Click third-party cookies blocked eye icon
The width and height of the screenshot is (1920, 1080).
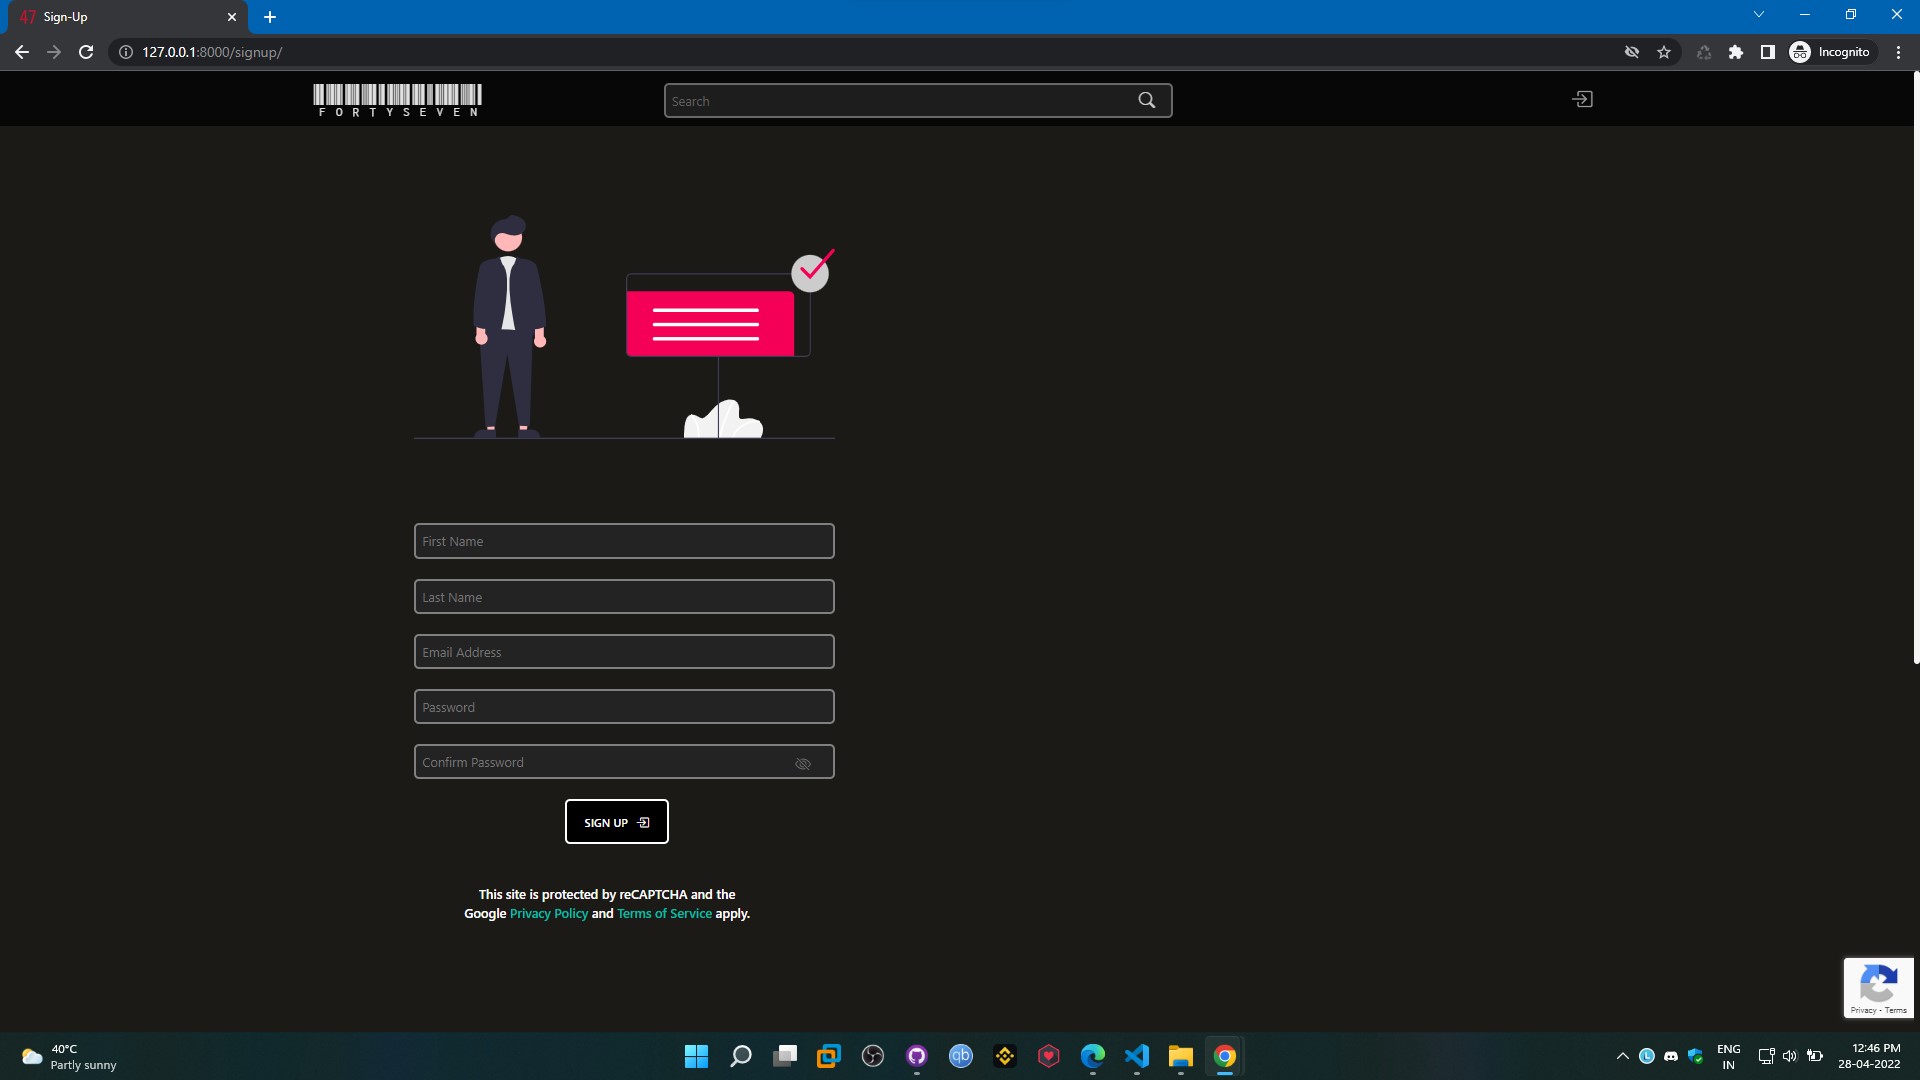click(x=1631, y=52)
